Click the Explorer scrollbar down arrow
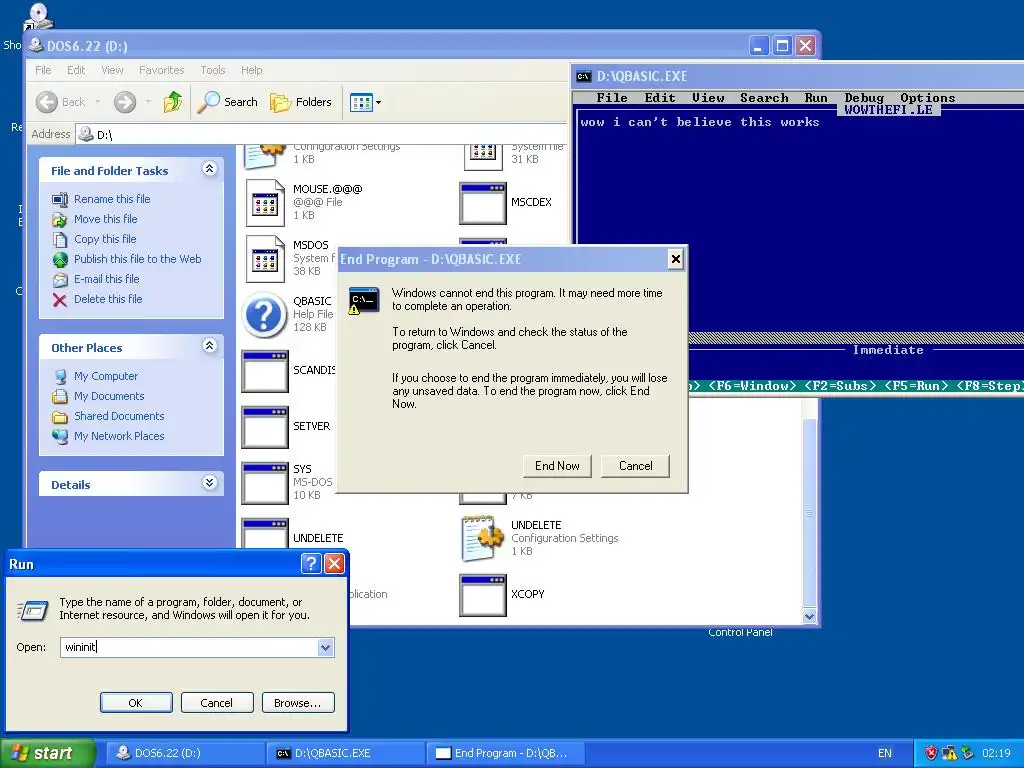Viewport: 1024px width, 768px height. click(x=809, y=616)
